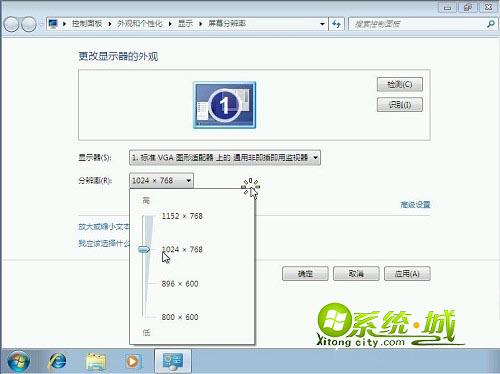Restore down the Control Panel window

468,7
